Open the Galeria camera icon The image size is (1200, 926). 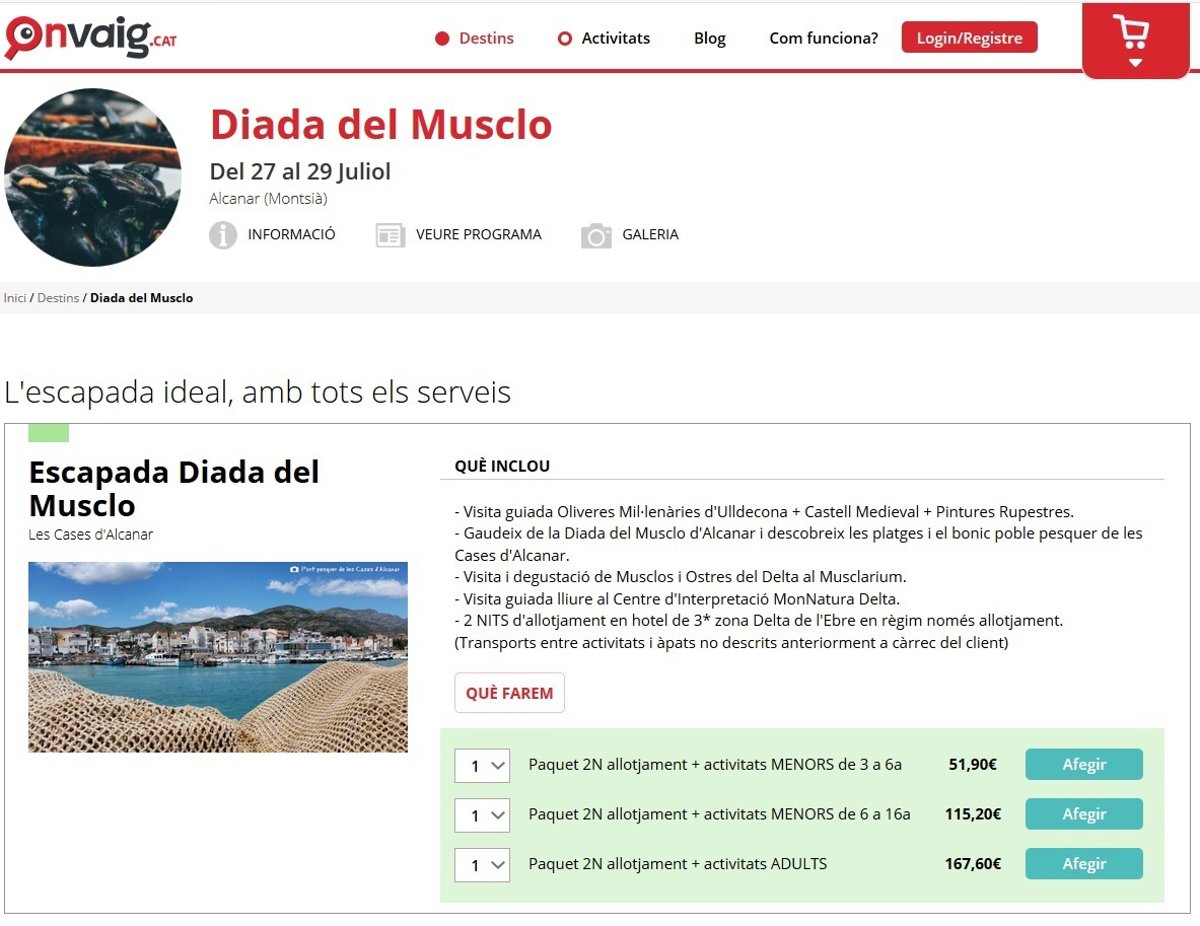coord(596,236)
